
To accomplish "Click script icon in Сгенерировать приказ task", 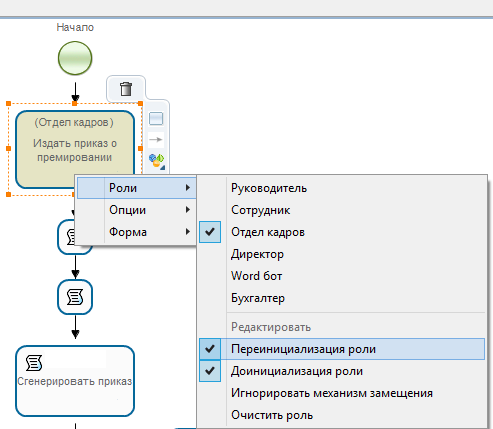I will (34, 363).
